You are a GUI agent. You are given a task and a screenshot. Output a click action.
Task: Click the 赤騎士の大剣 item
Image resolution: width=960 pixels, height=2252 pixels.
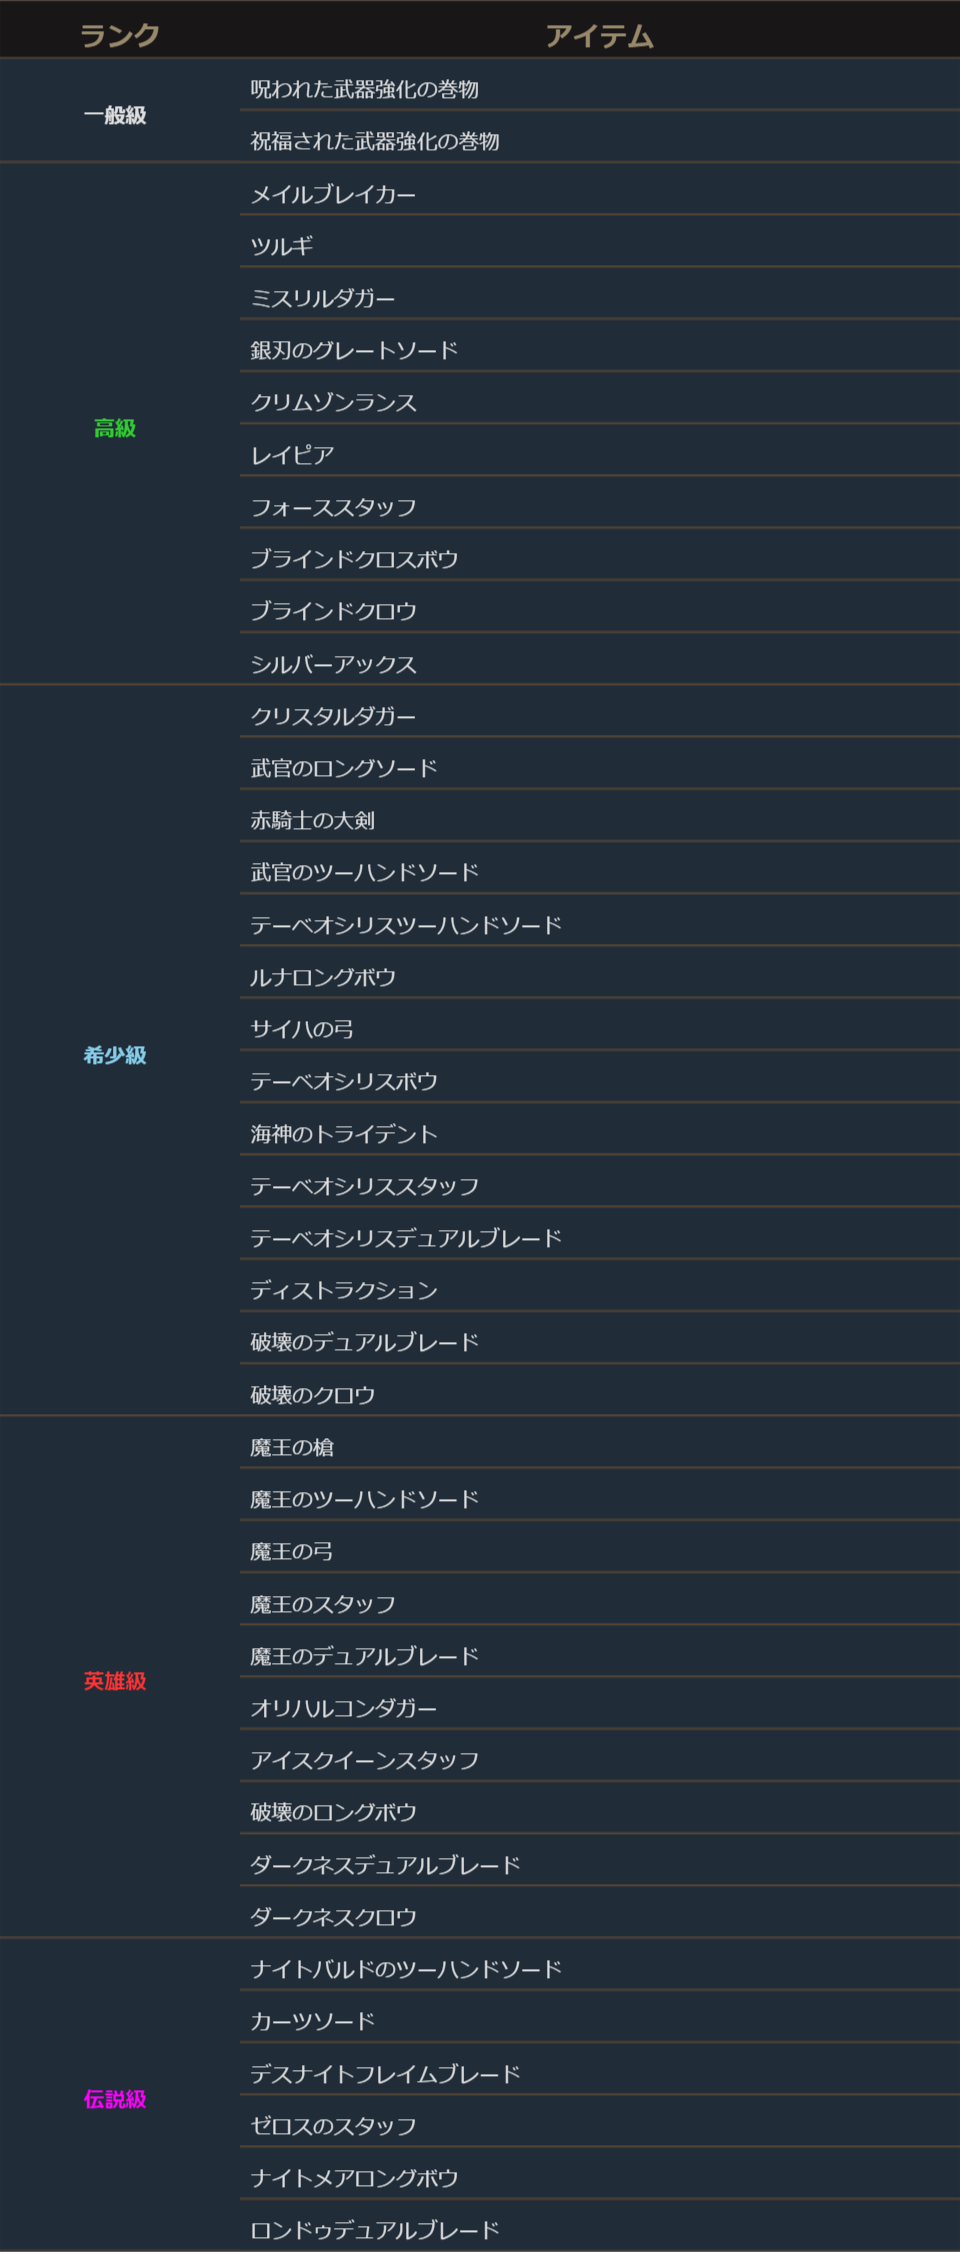pyautogui.click(x=312, y=820)
